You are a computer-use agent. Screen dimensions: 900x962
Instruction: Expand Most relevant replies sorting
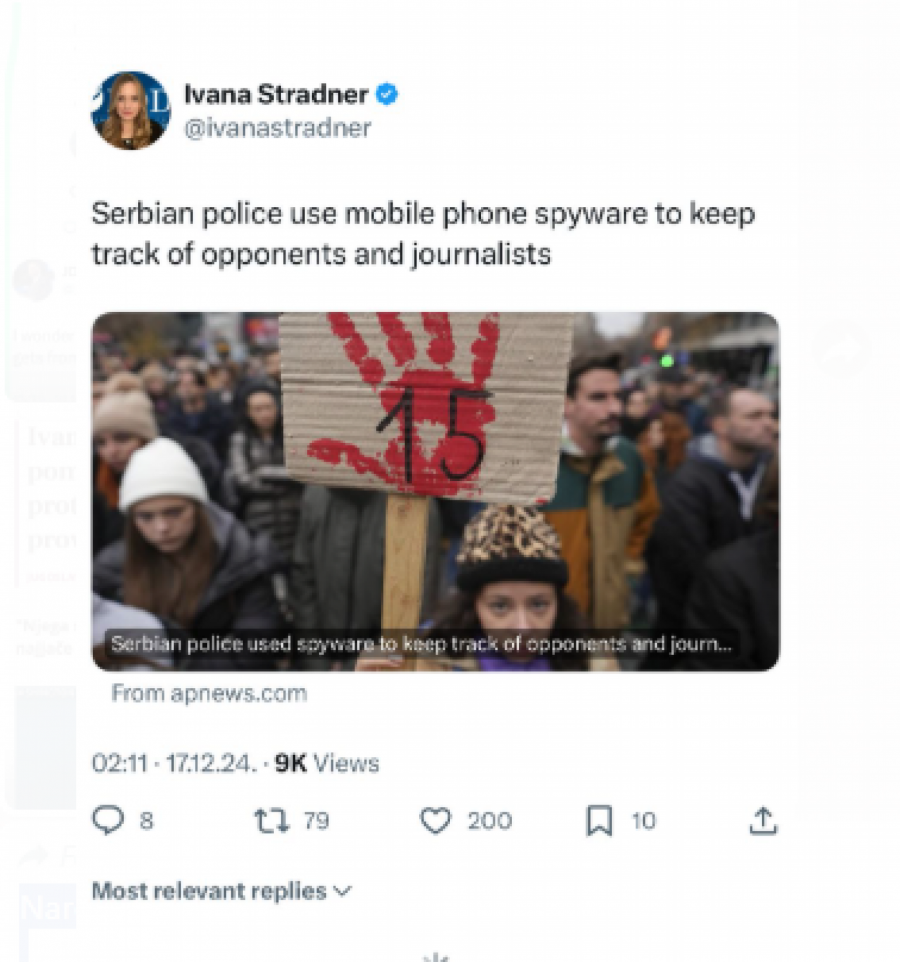pos(221,891)
